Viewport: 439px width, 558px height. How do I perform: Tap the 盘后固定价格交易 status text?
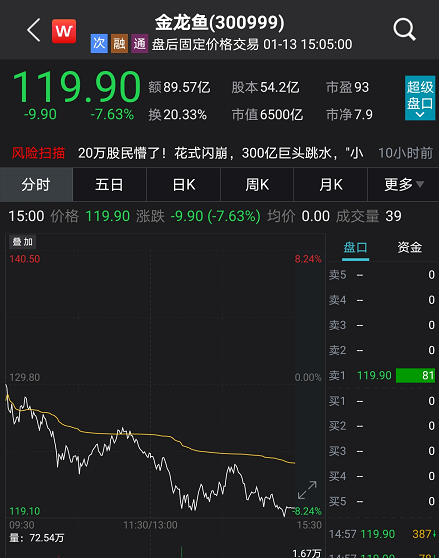(x=205, y=44)
